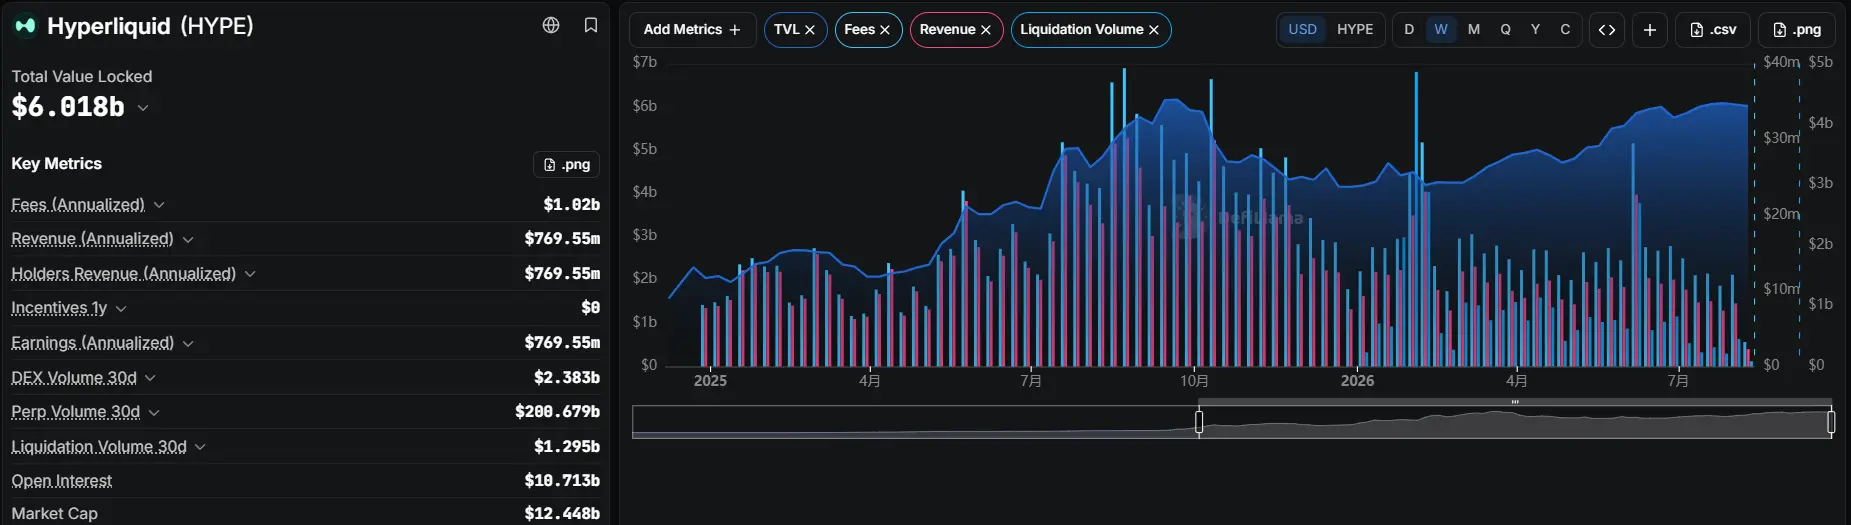Expand the Incentives 1y row

[x=121, y=309]
